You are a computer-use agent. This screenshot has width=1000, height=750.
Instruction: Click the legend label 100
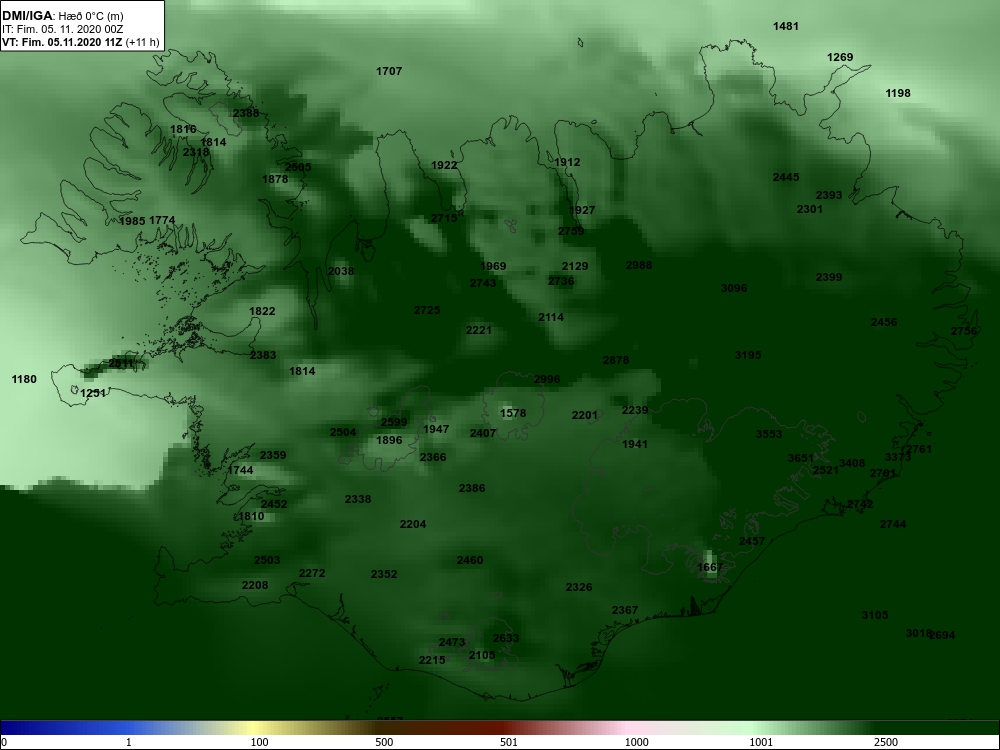259,742
